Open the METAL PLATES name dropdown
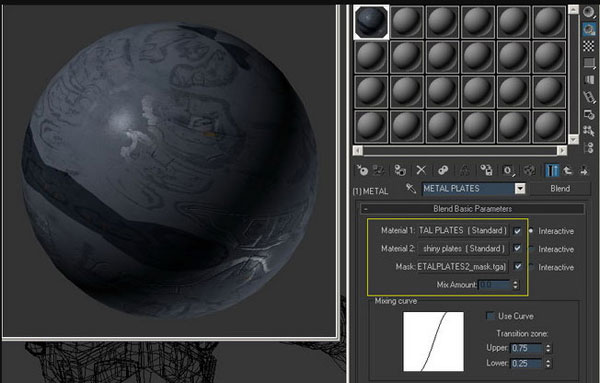 click(x=520, y=189)
